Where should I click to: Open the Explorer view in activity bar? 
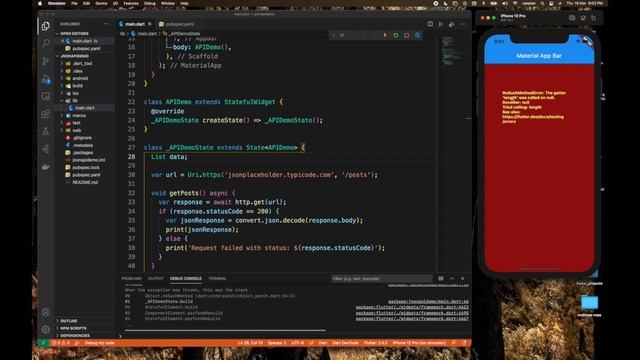click(x=46, y=26)
